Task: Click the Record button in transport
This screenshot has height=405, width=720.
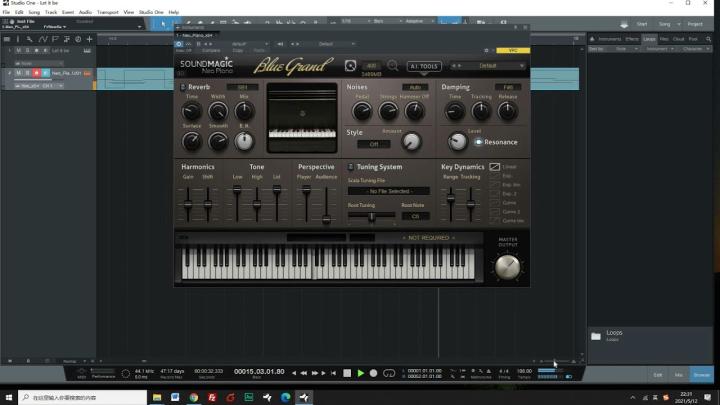Action: point(373,373)
